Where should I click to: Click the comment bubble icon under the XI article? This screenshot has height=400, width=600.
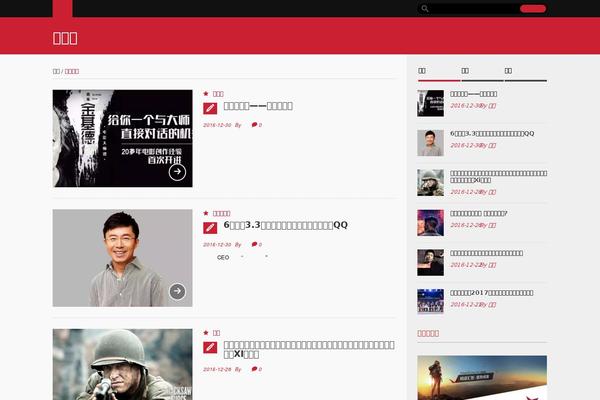[254, 369]
